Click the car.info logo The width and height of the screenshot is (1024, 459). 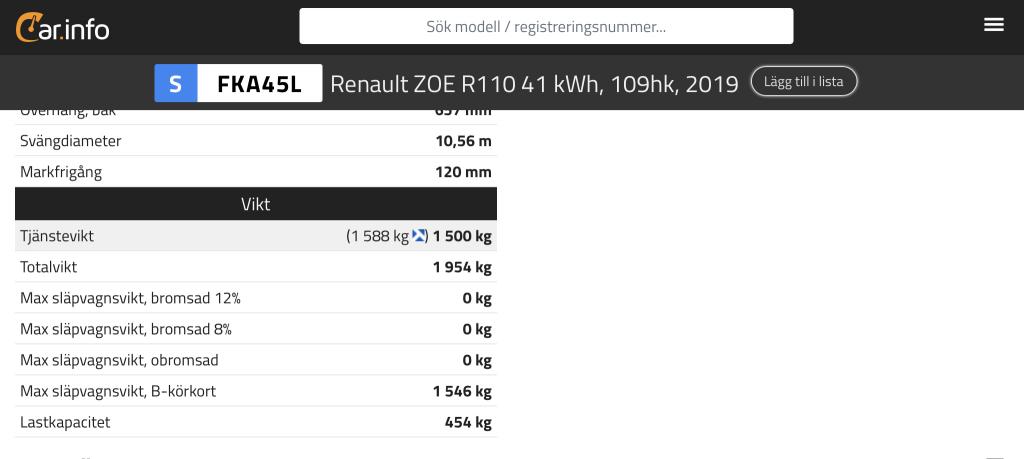pos(62,27)
